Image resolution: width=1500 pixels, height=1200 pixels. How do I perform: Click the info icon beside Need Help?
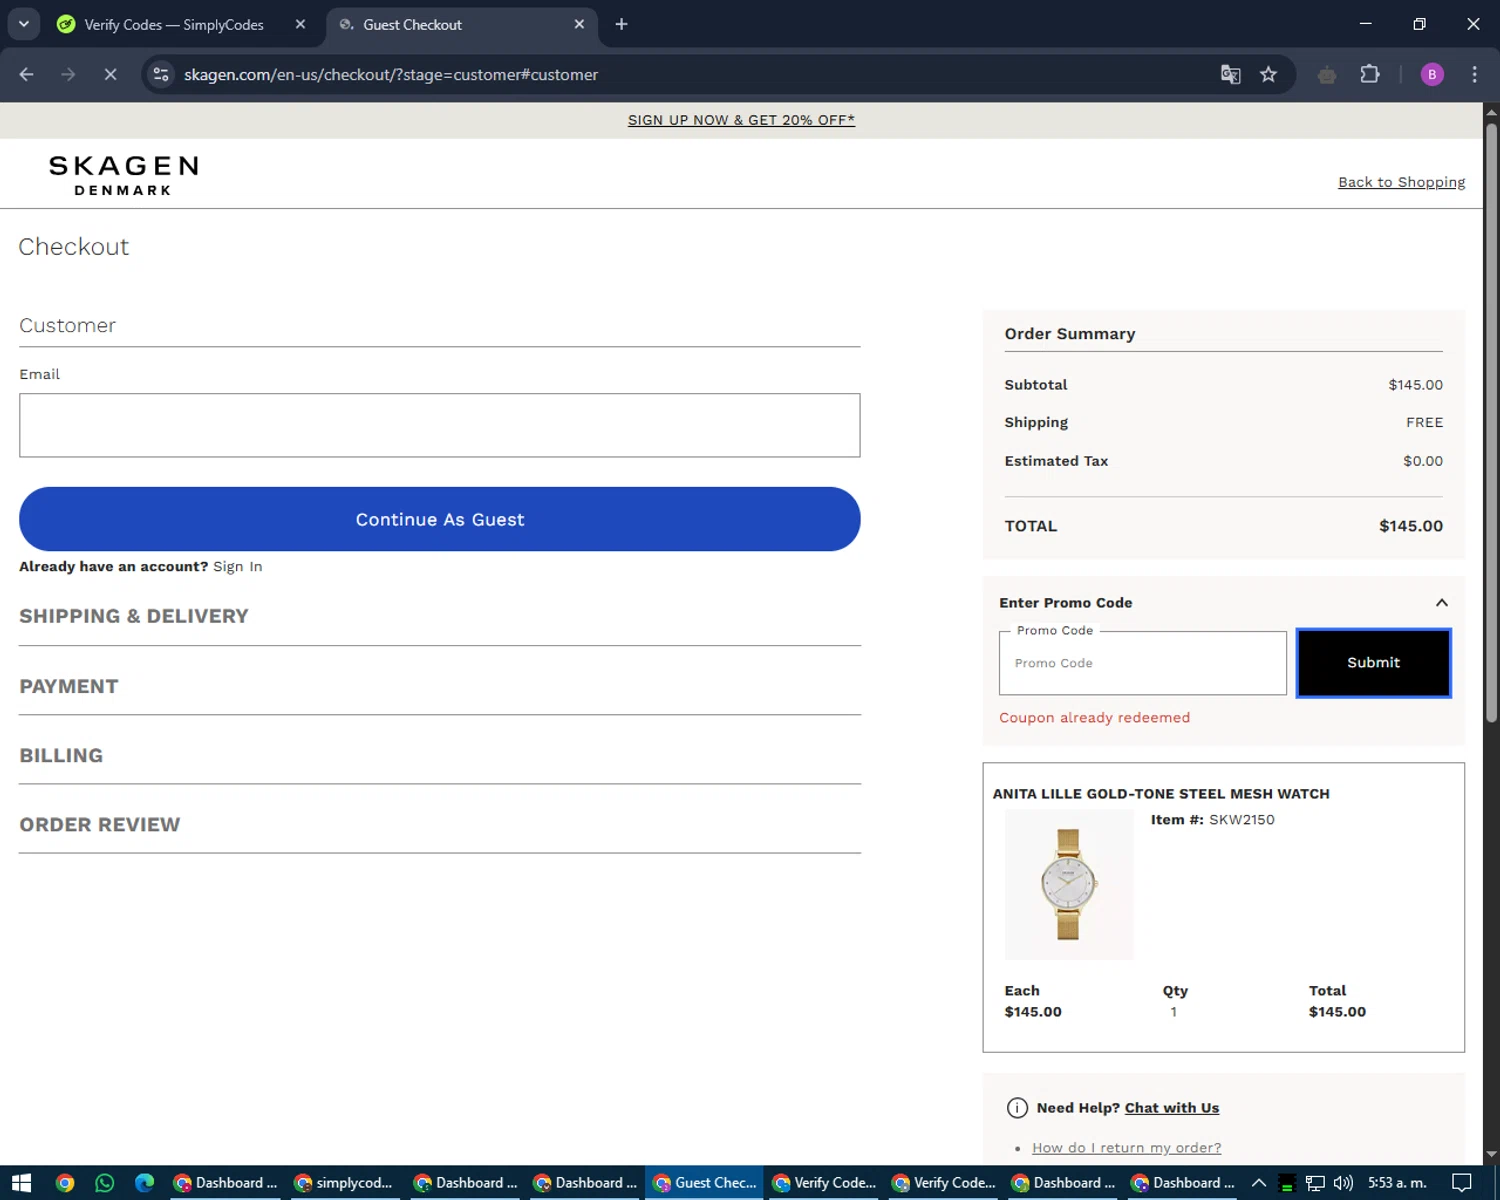1017,1108
